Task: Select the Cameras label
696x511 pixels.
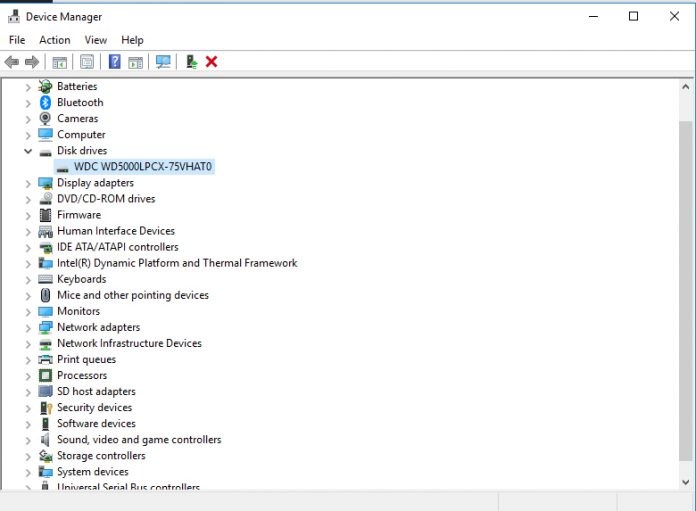Action: (78, 119)
